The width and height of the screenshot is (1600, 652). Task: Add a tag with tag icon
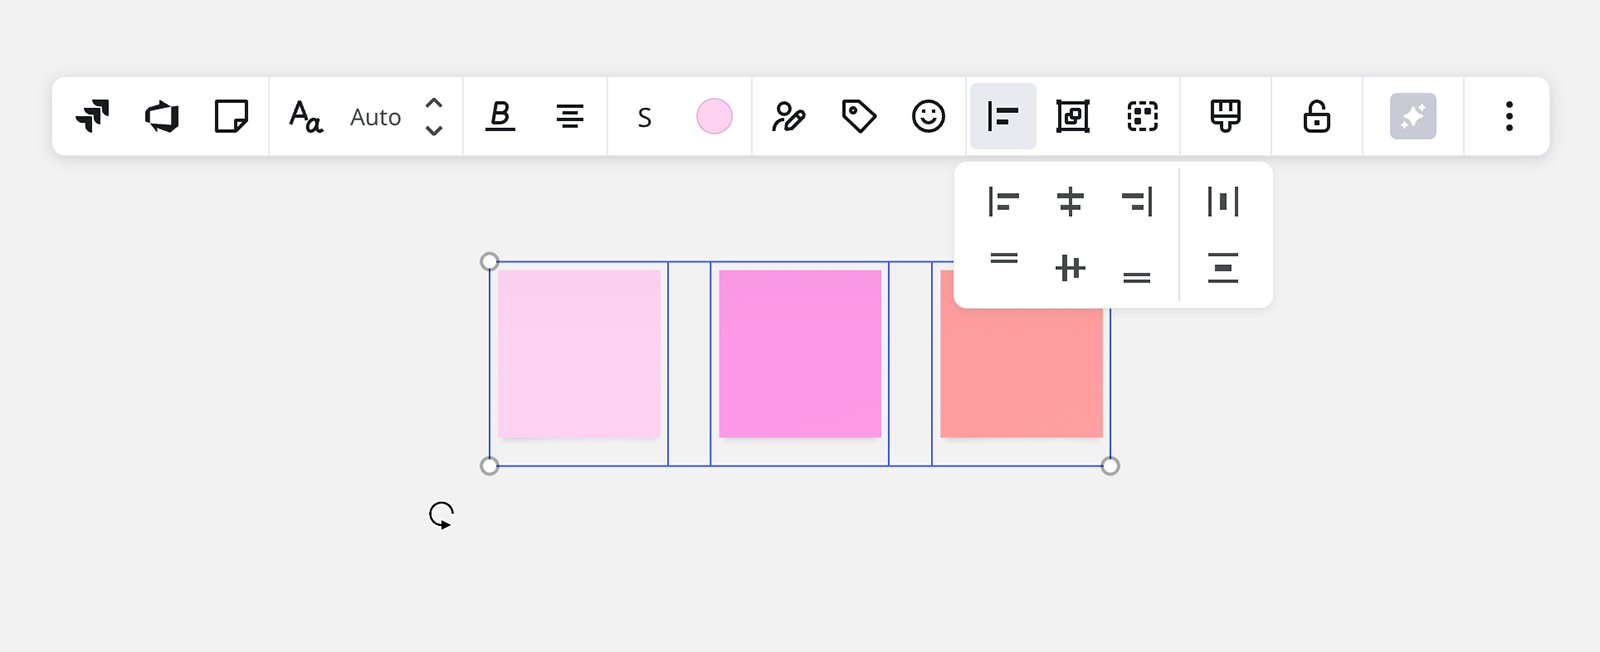pyautogui.click(x=858, y=116)
